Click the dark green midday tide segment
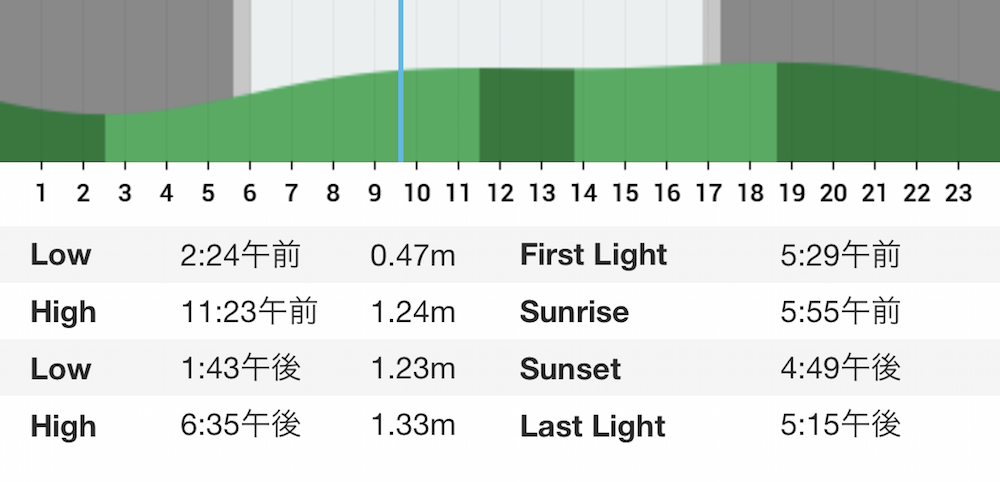The height and width of the screenshot is (482, 1000). [527, 115]
